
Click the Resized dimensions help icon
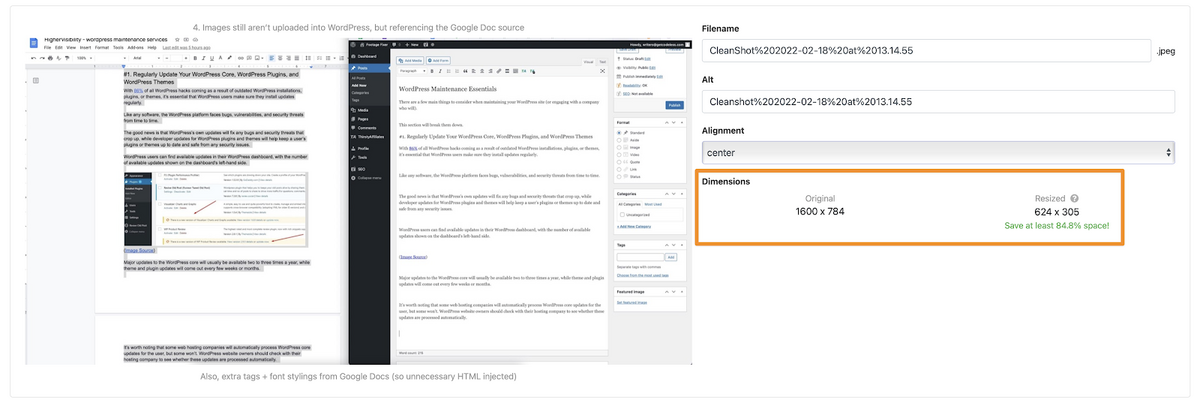coord(1073,199)
